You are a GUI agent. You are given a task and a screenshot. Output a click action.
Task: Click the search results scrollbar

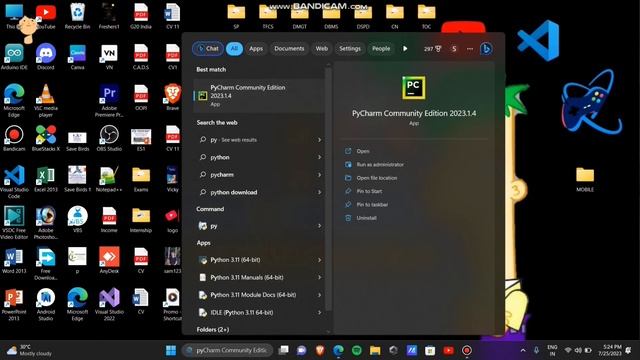click(x=328, y=188)
